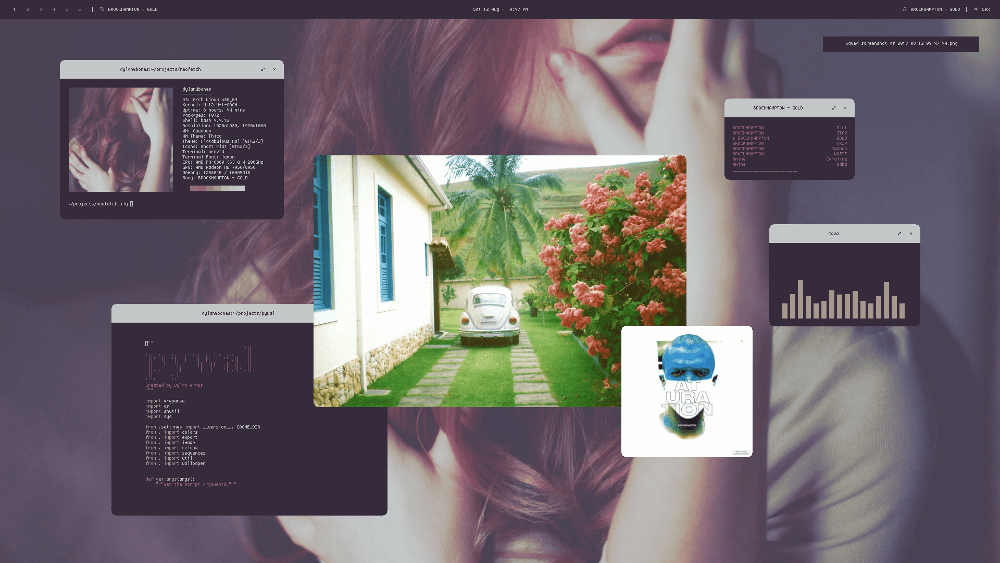The image size is (1000, 563).
Task: Click the audio visualizer bars in the cava window
Action: click(843, 300)
